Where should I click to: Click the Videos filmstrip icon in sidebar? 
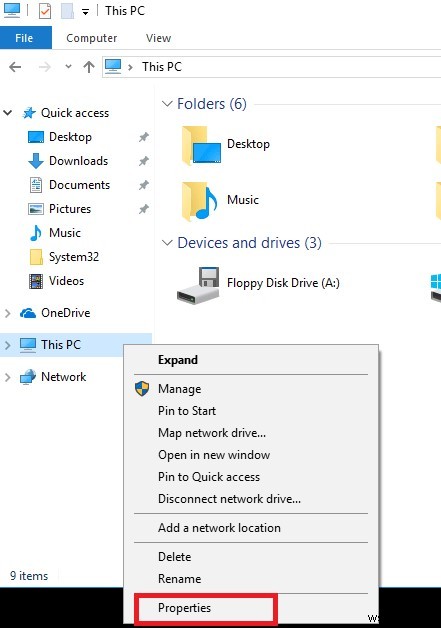coord(36,281)
